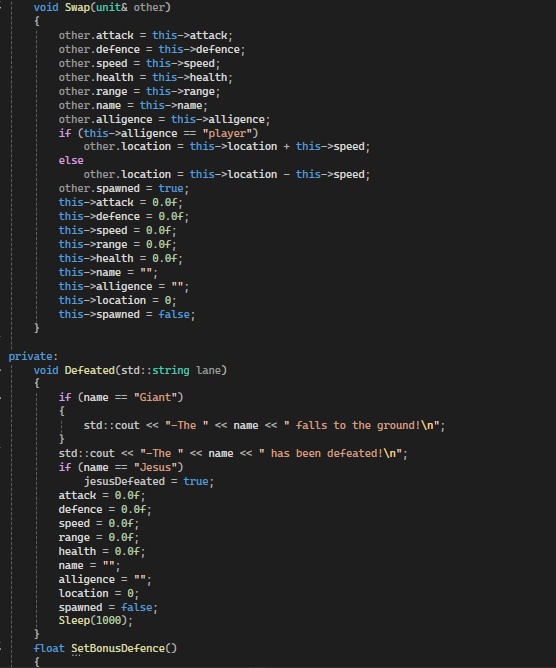Click the 'else' keyword

(x=71, y=161)
